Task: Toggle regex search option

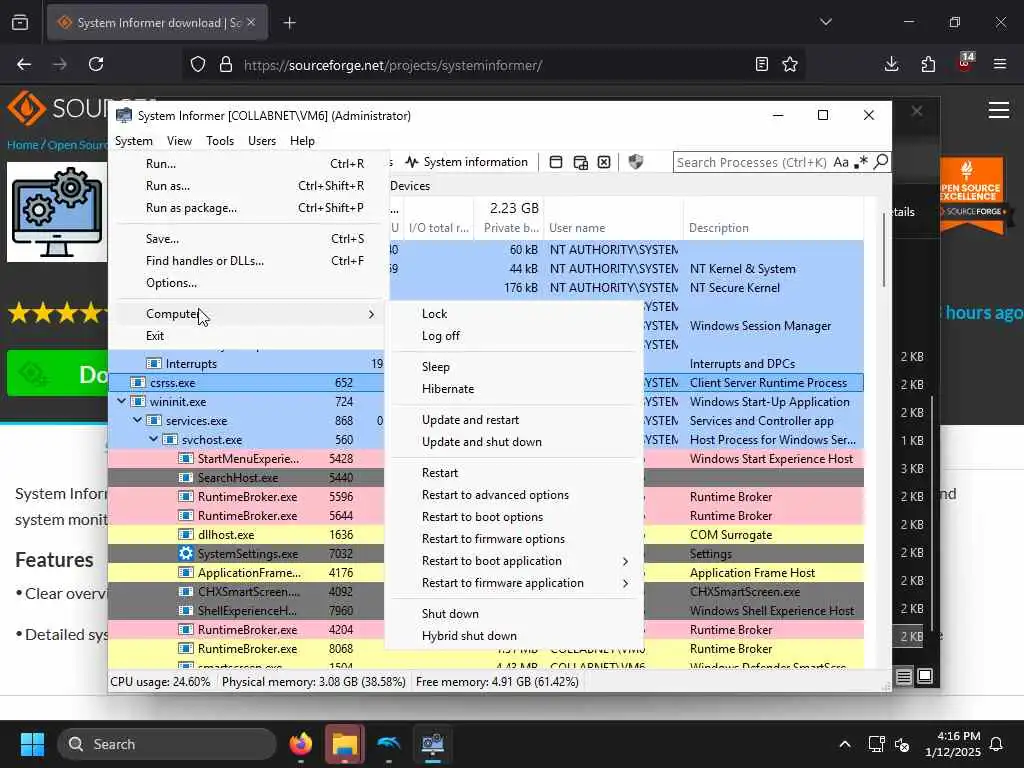Action: click(861, 162)
